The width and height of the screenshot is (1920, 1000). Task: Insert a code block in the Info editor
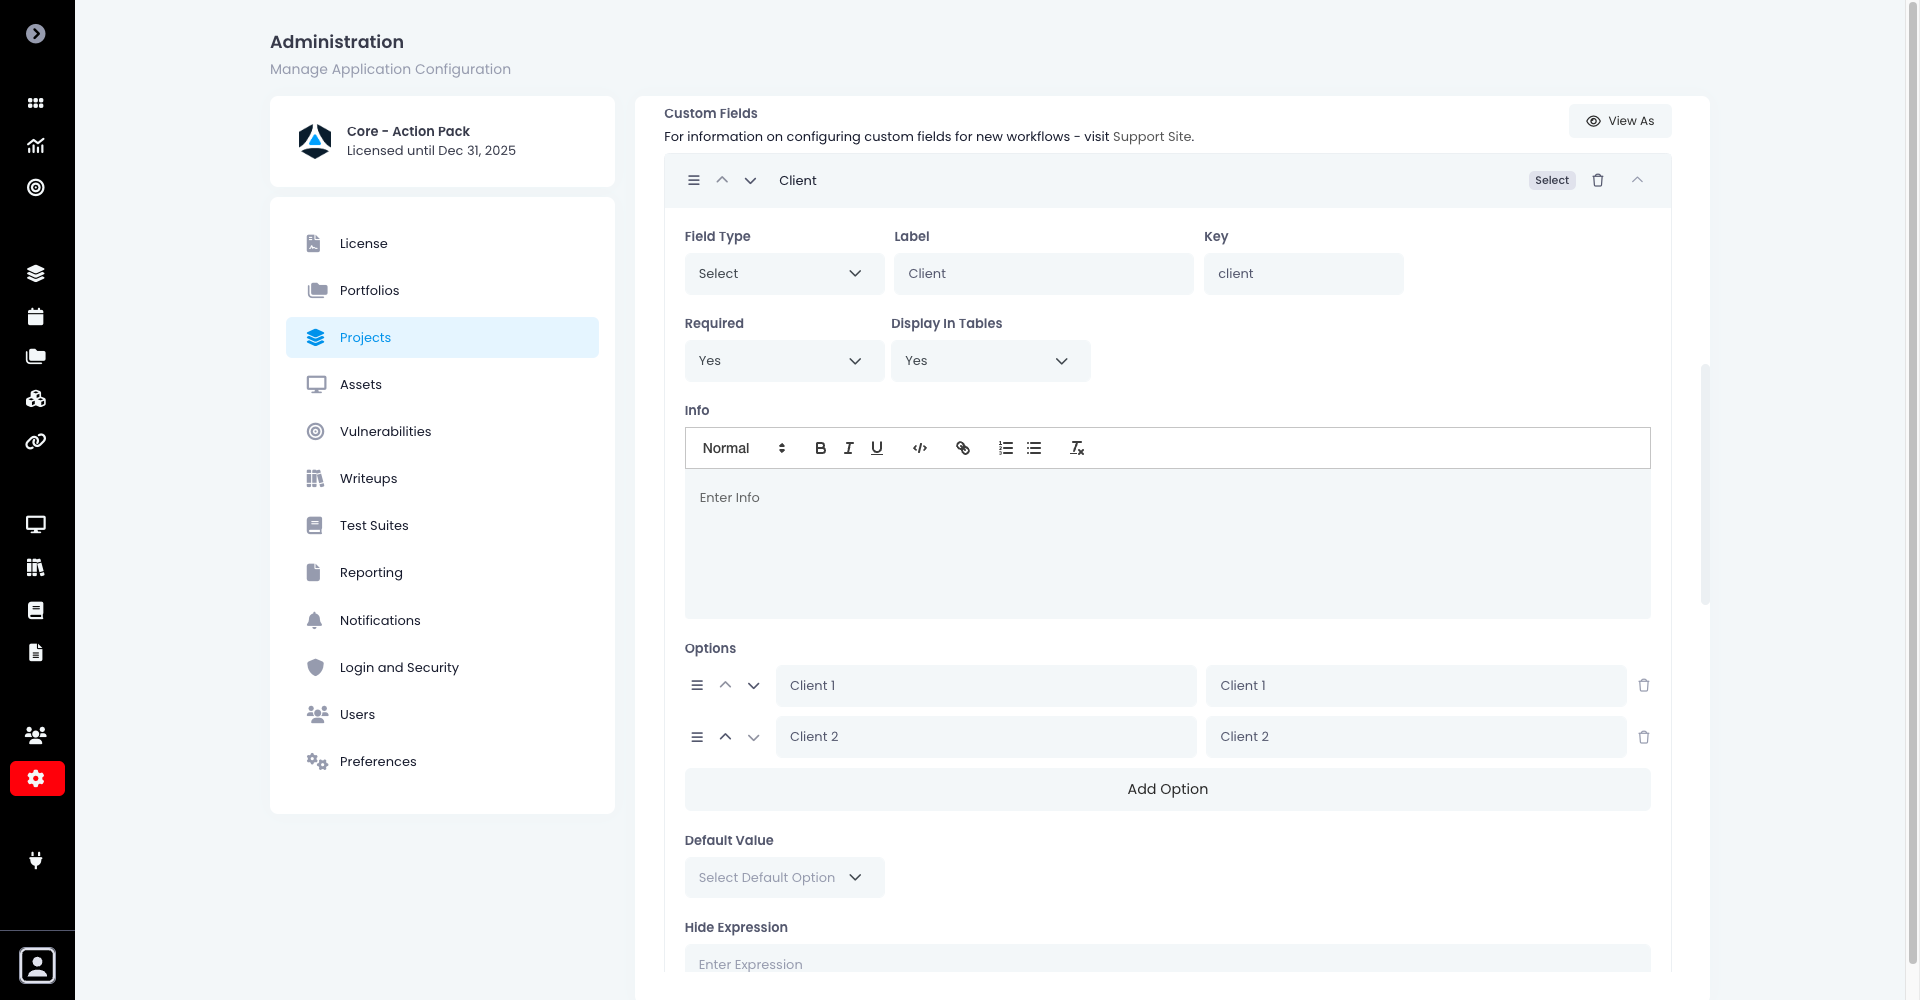coord(919,448)
